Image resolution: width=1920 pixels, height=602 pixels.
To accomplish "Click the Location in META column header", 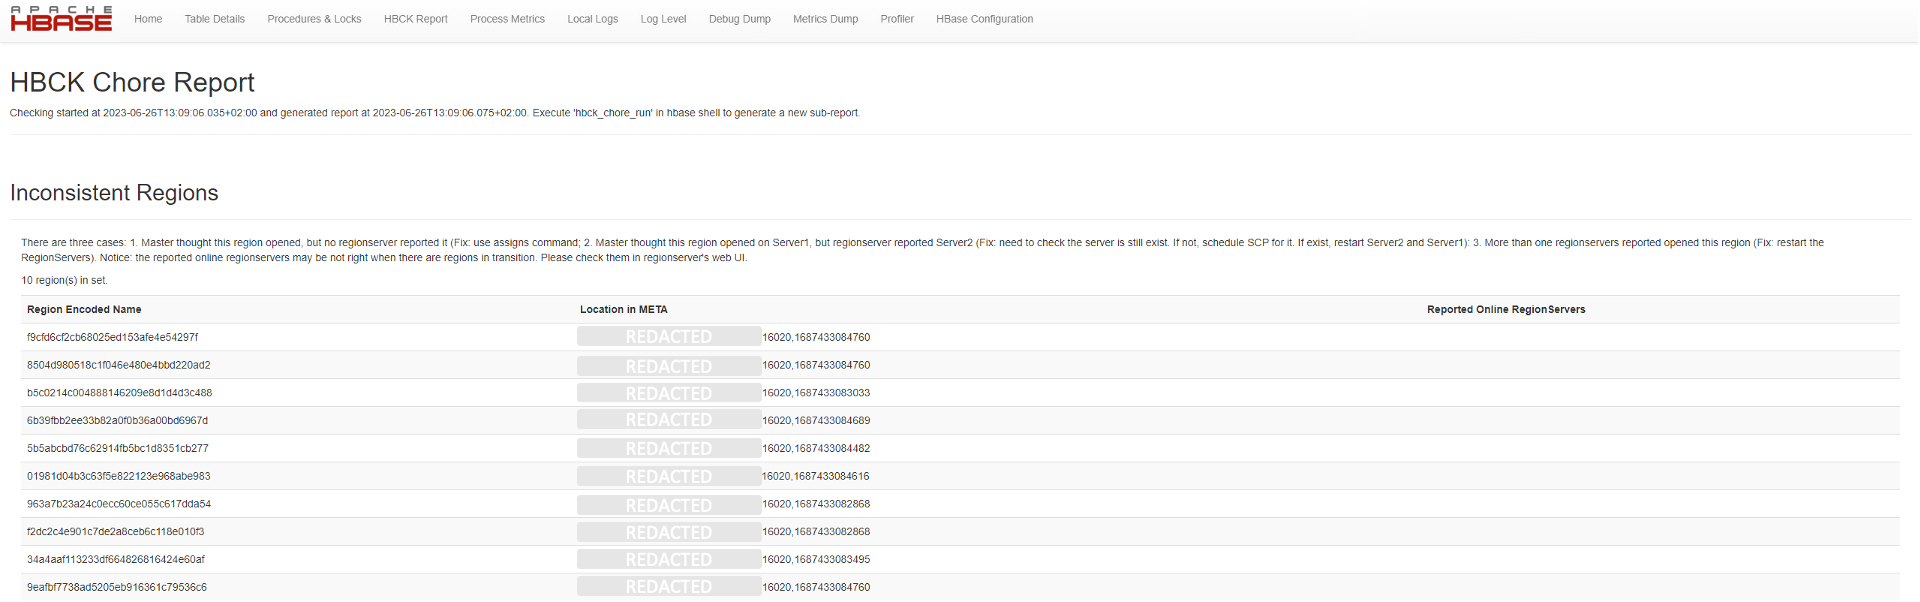I will (x=624, y=310).
